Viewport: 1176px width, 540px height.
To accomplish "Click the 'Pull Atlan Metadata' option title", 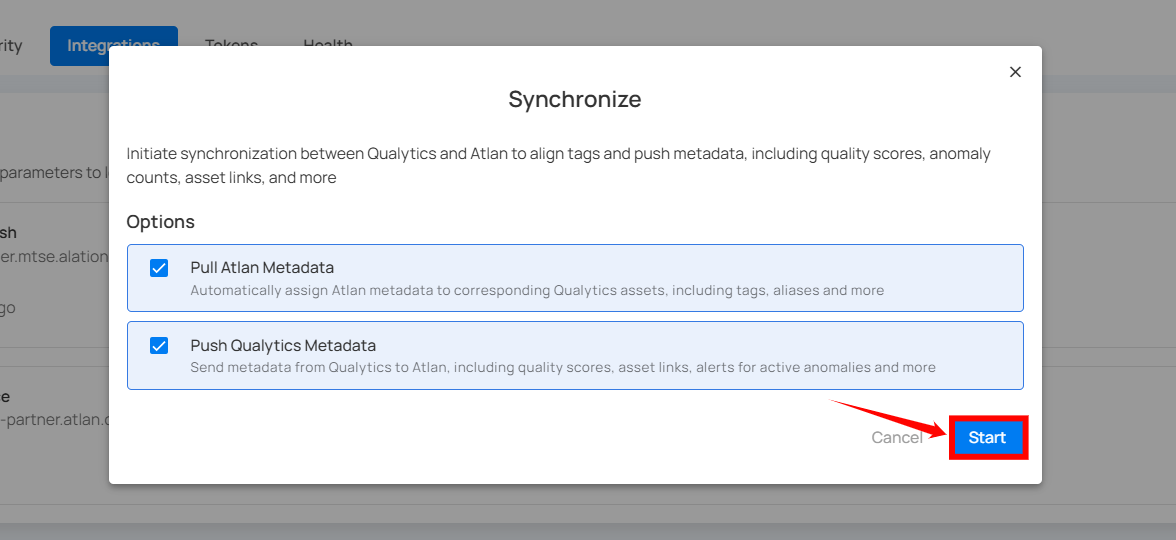I will (x=262, y=268).
